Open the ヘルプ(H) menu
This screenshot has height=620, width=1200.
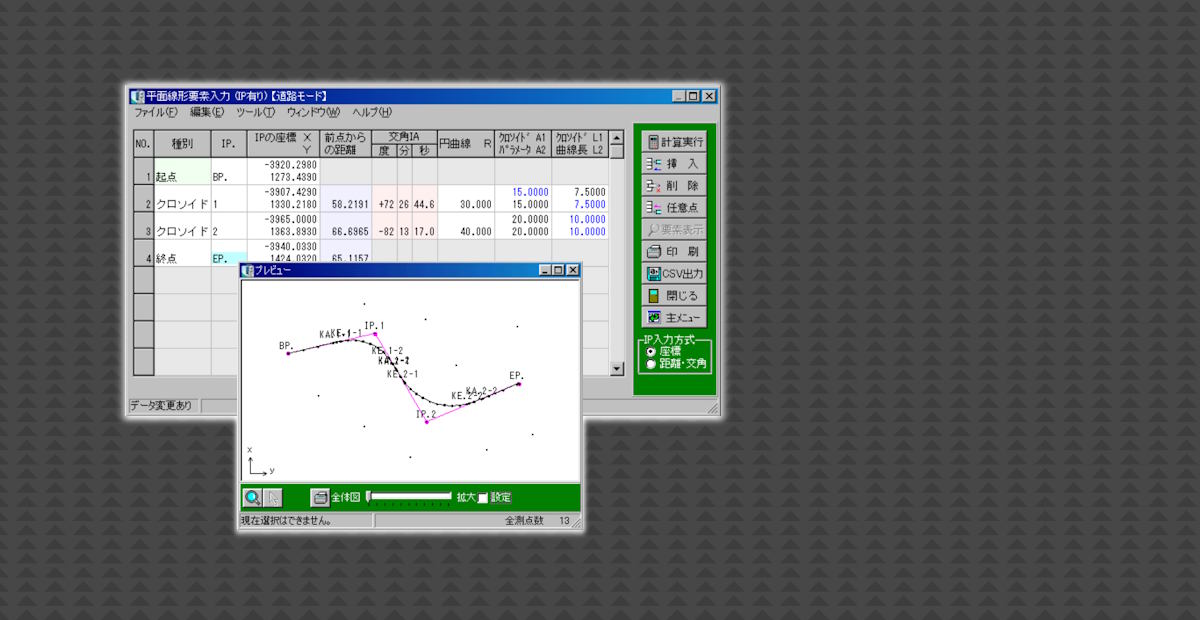372,113
